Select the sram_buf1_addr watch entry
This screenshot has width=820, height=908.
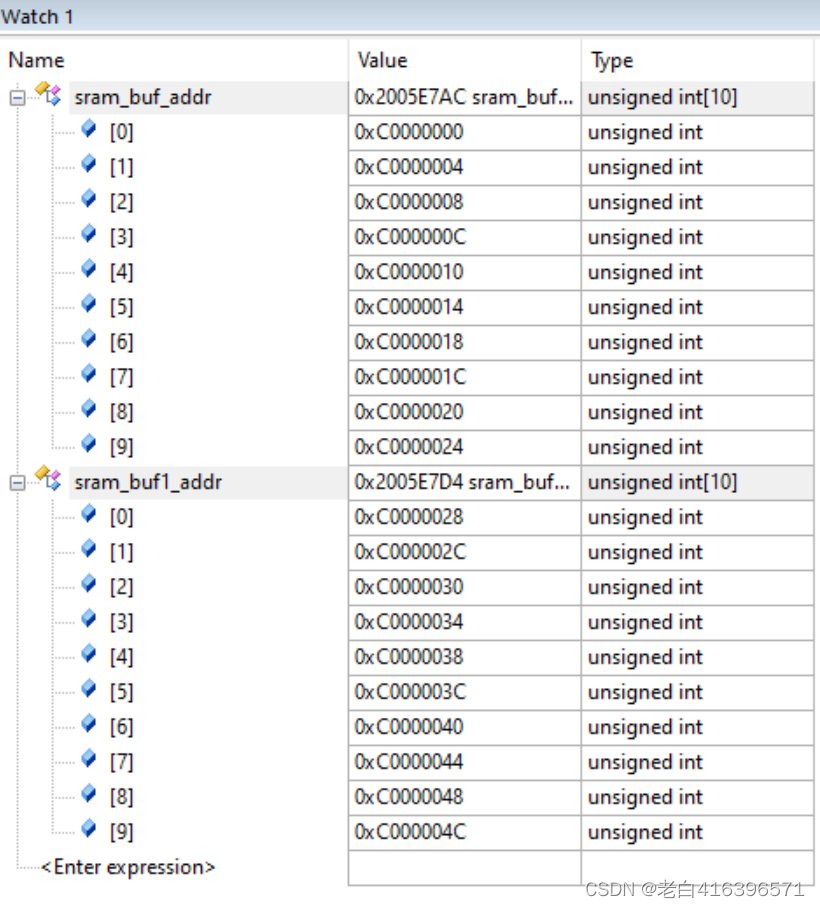coord(148,482)
